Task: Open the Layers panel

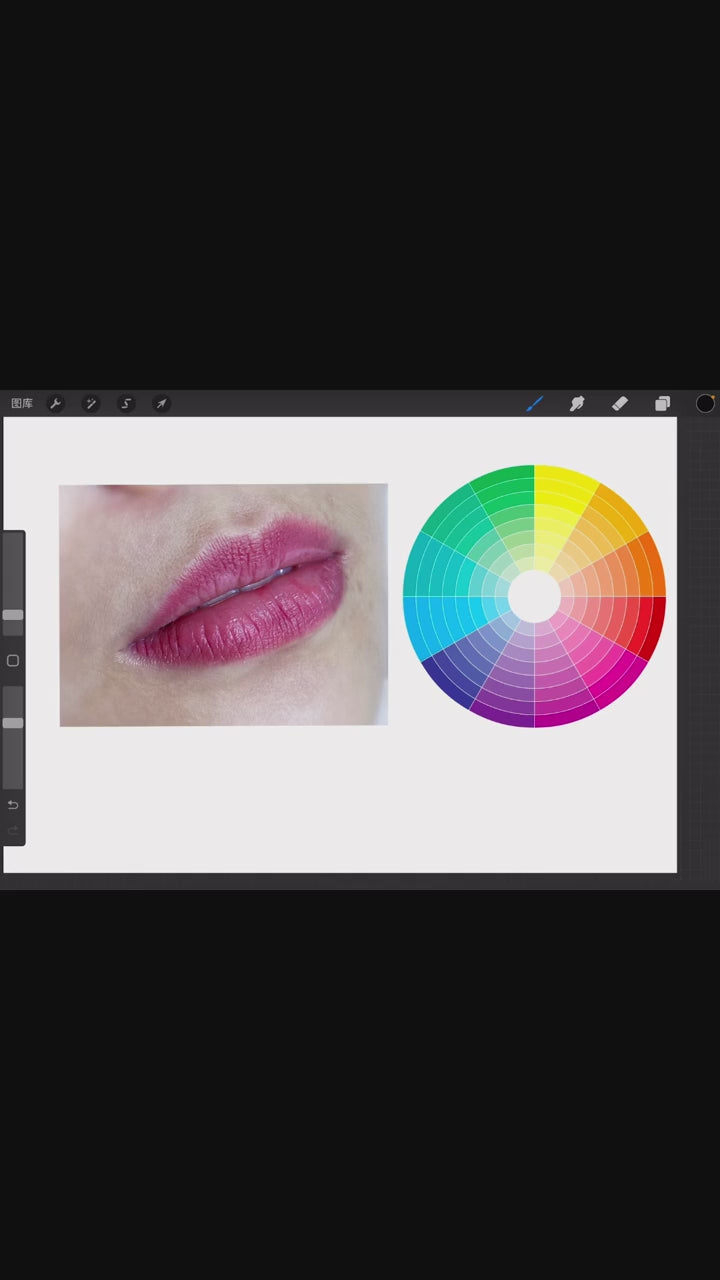Action: [662, 404]
